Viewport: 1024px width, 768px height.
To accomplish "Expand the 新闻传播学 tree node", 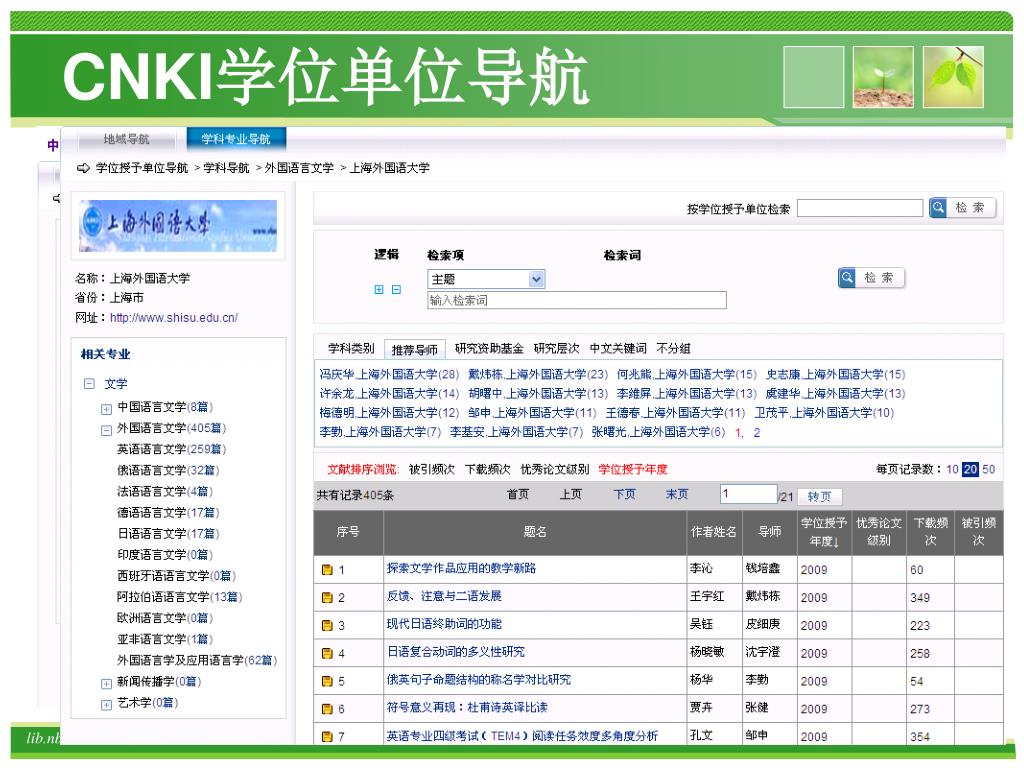I will tap(106, 684).
